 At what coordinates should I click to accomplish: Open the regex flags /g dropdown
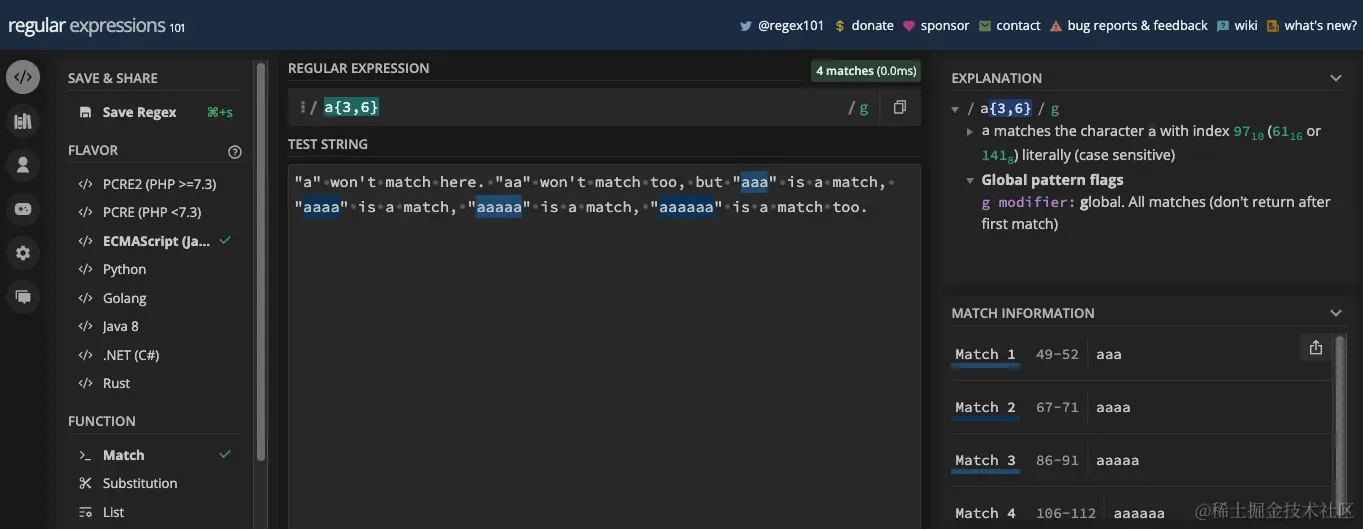[859, 108]
